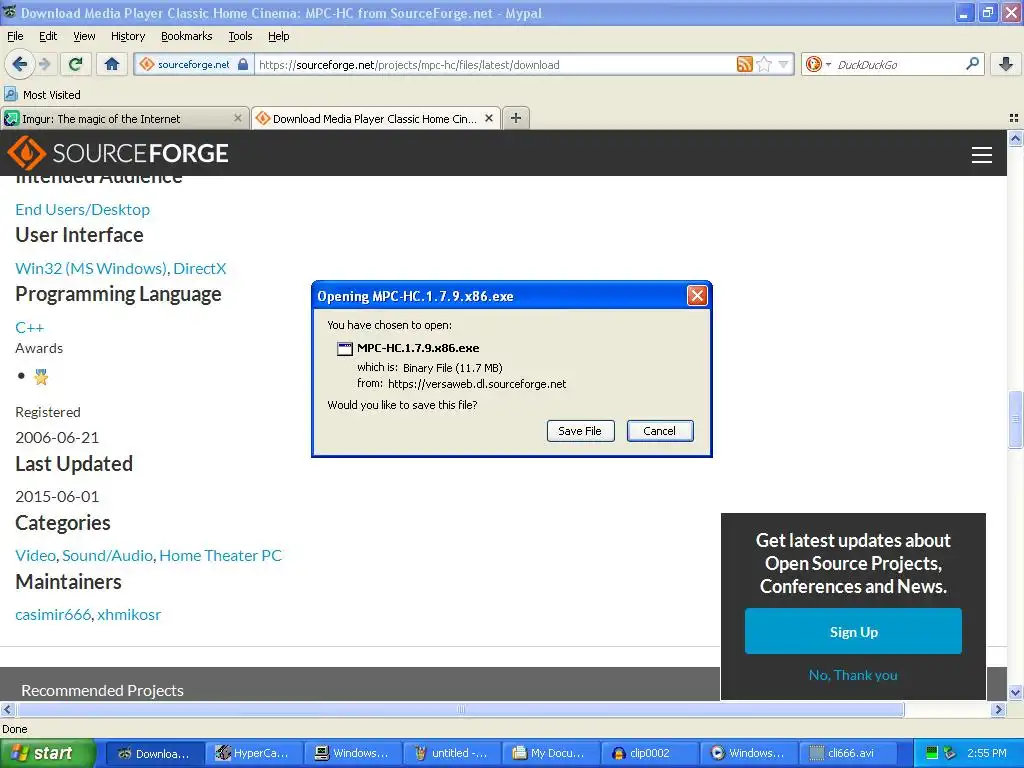Open the Help menu
1024x768 pixels.
(x=278, y=36)
